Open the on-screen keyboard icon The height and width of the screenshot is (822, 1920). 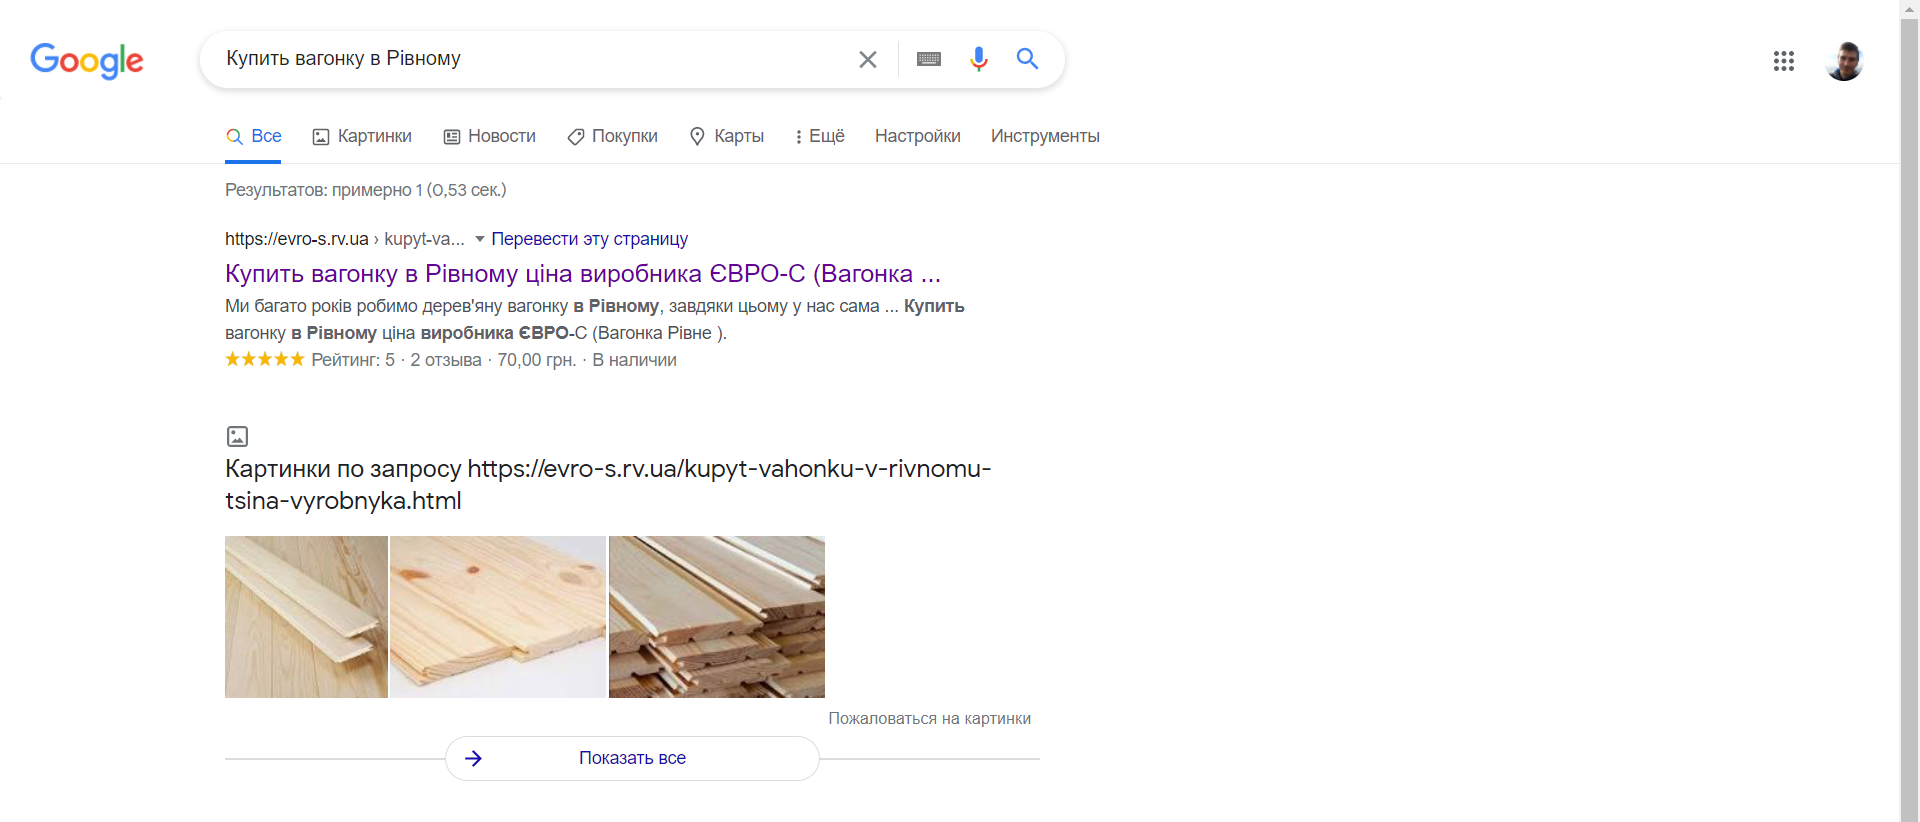[x=929, y=59]
